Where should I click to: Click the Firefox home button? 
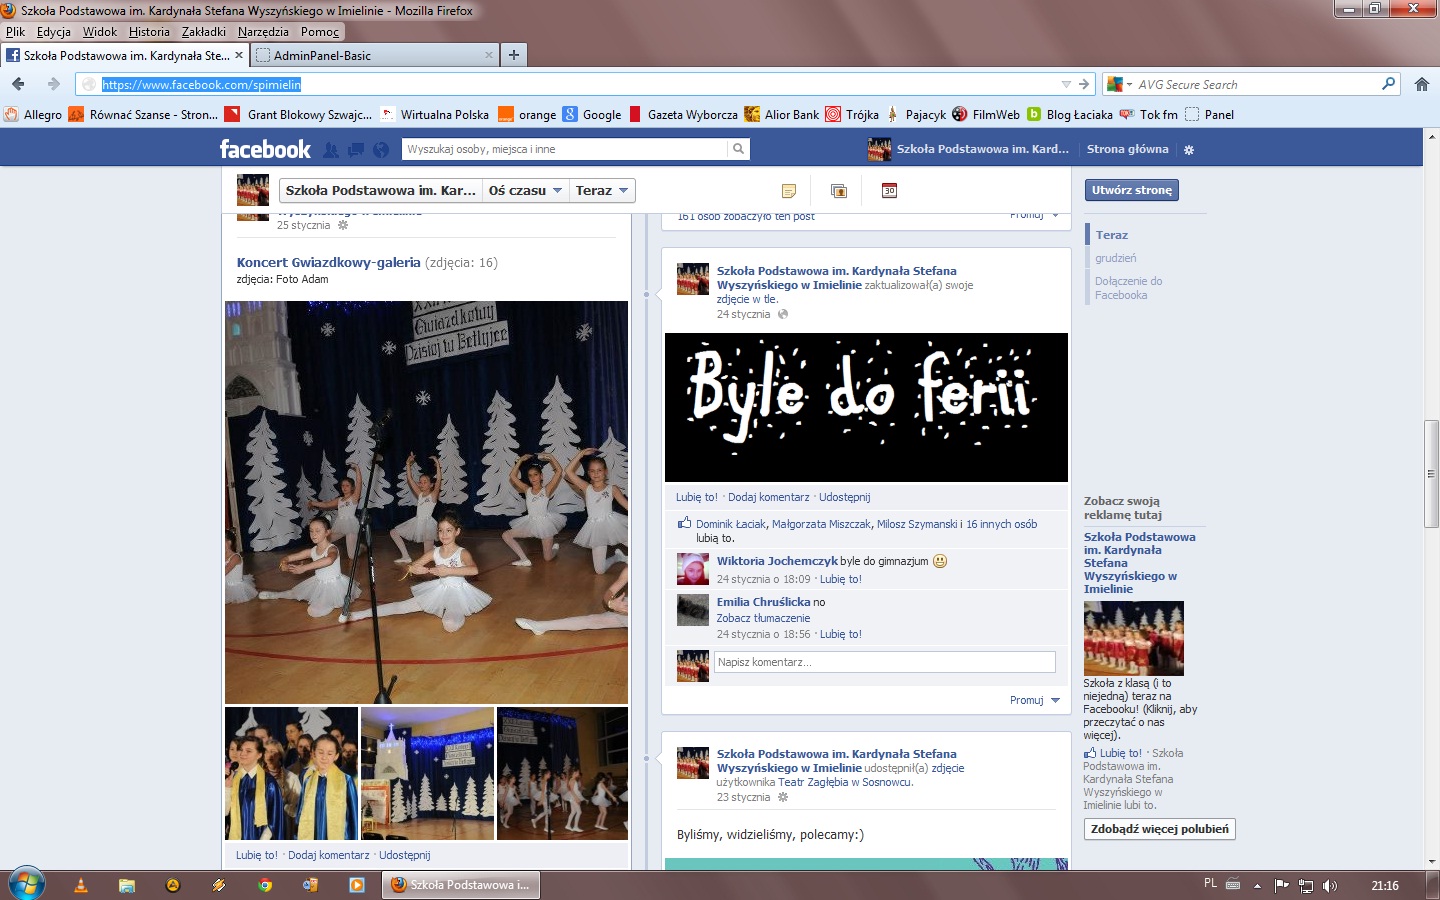pyautogui.click(x=1421, y=85)
